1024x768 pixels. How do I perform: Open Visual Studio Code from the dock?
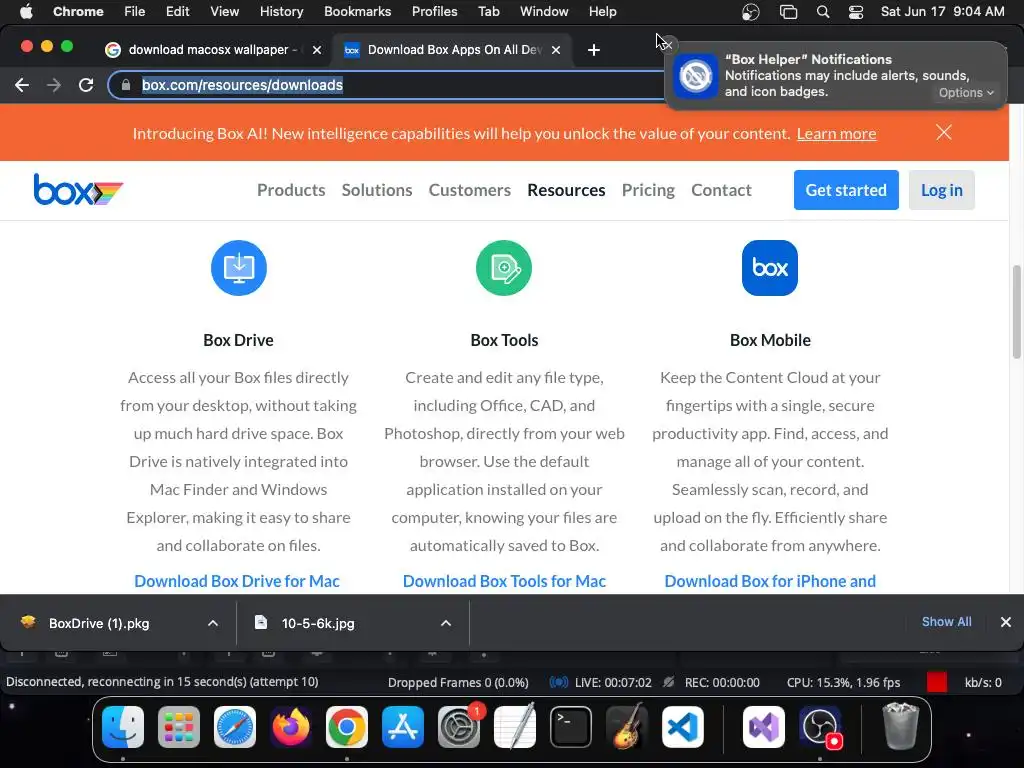(x=682, y=727)
